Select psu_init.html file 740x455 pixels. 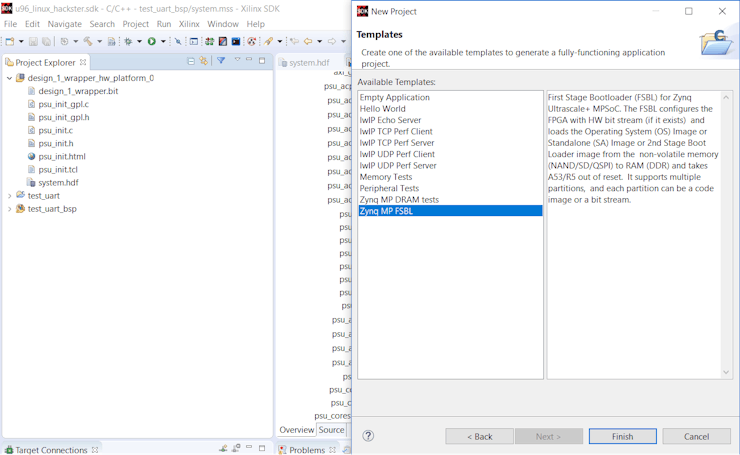click(62, 156)
